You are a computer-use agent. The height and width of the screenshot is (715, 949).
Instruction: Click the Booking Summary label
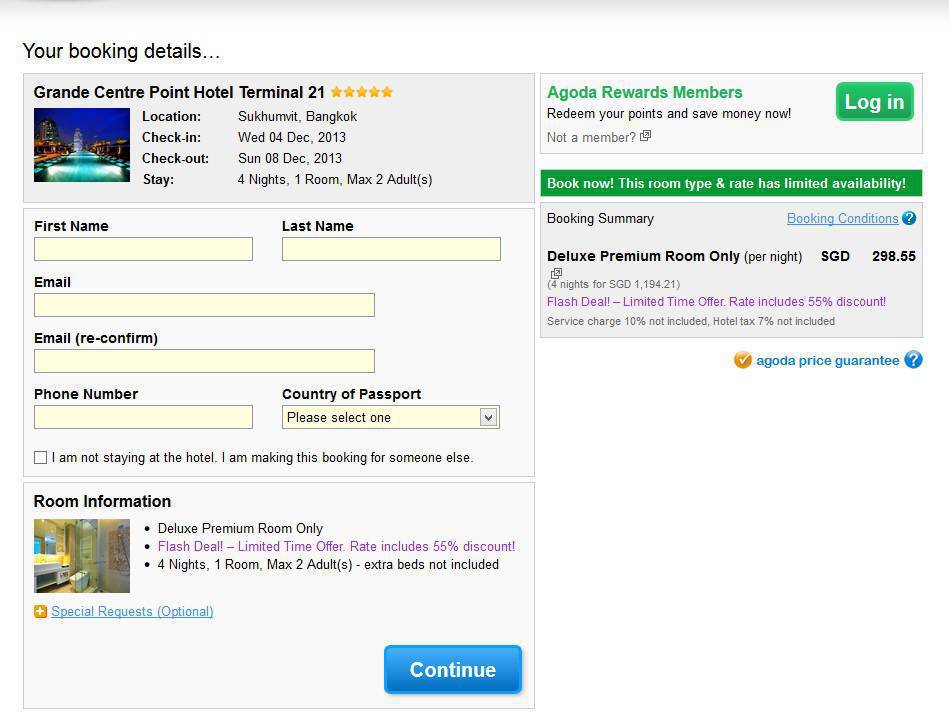[600, 219]
